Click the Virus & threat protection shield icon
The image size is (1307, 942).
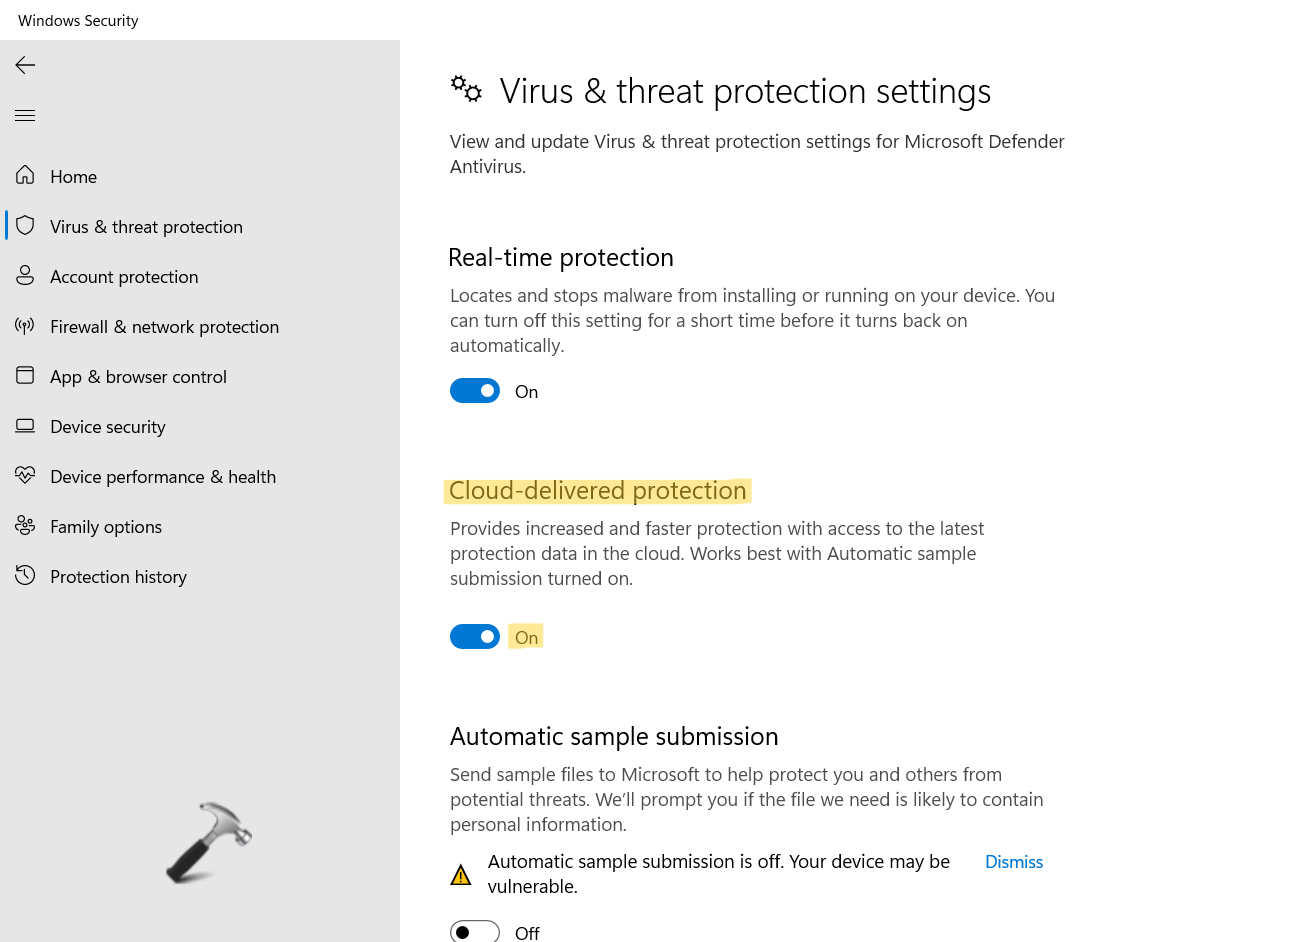(25, 226)
